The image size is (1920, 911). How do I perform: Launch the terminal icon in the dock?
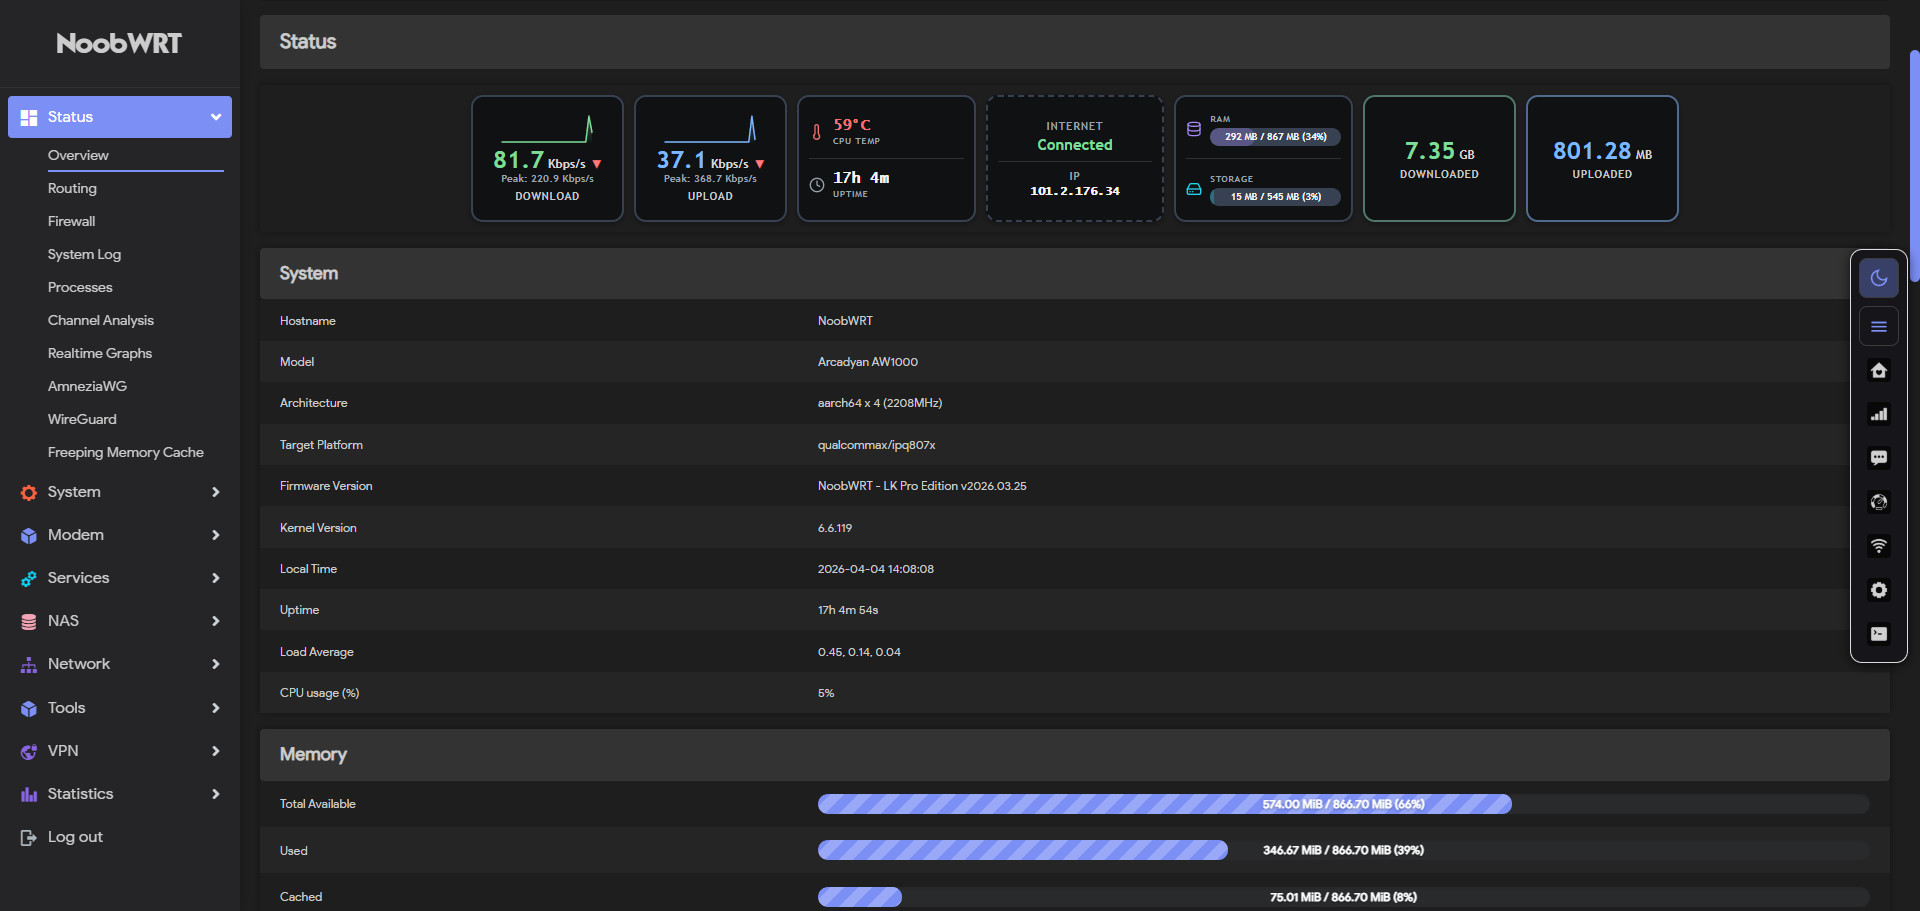point(1878,634)
